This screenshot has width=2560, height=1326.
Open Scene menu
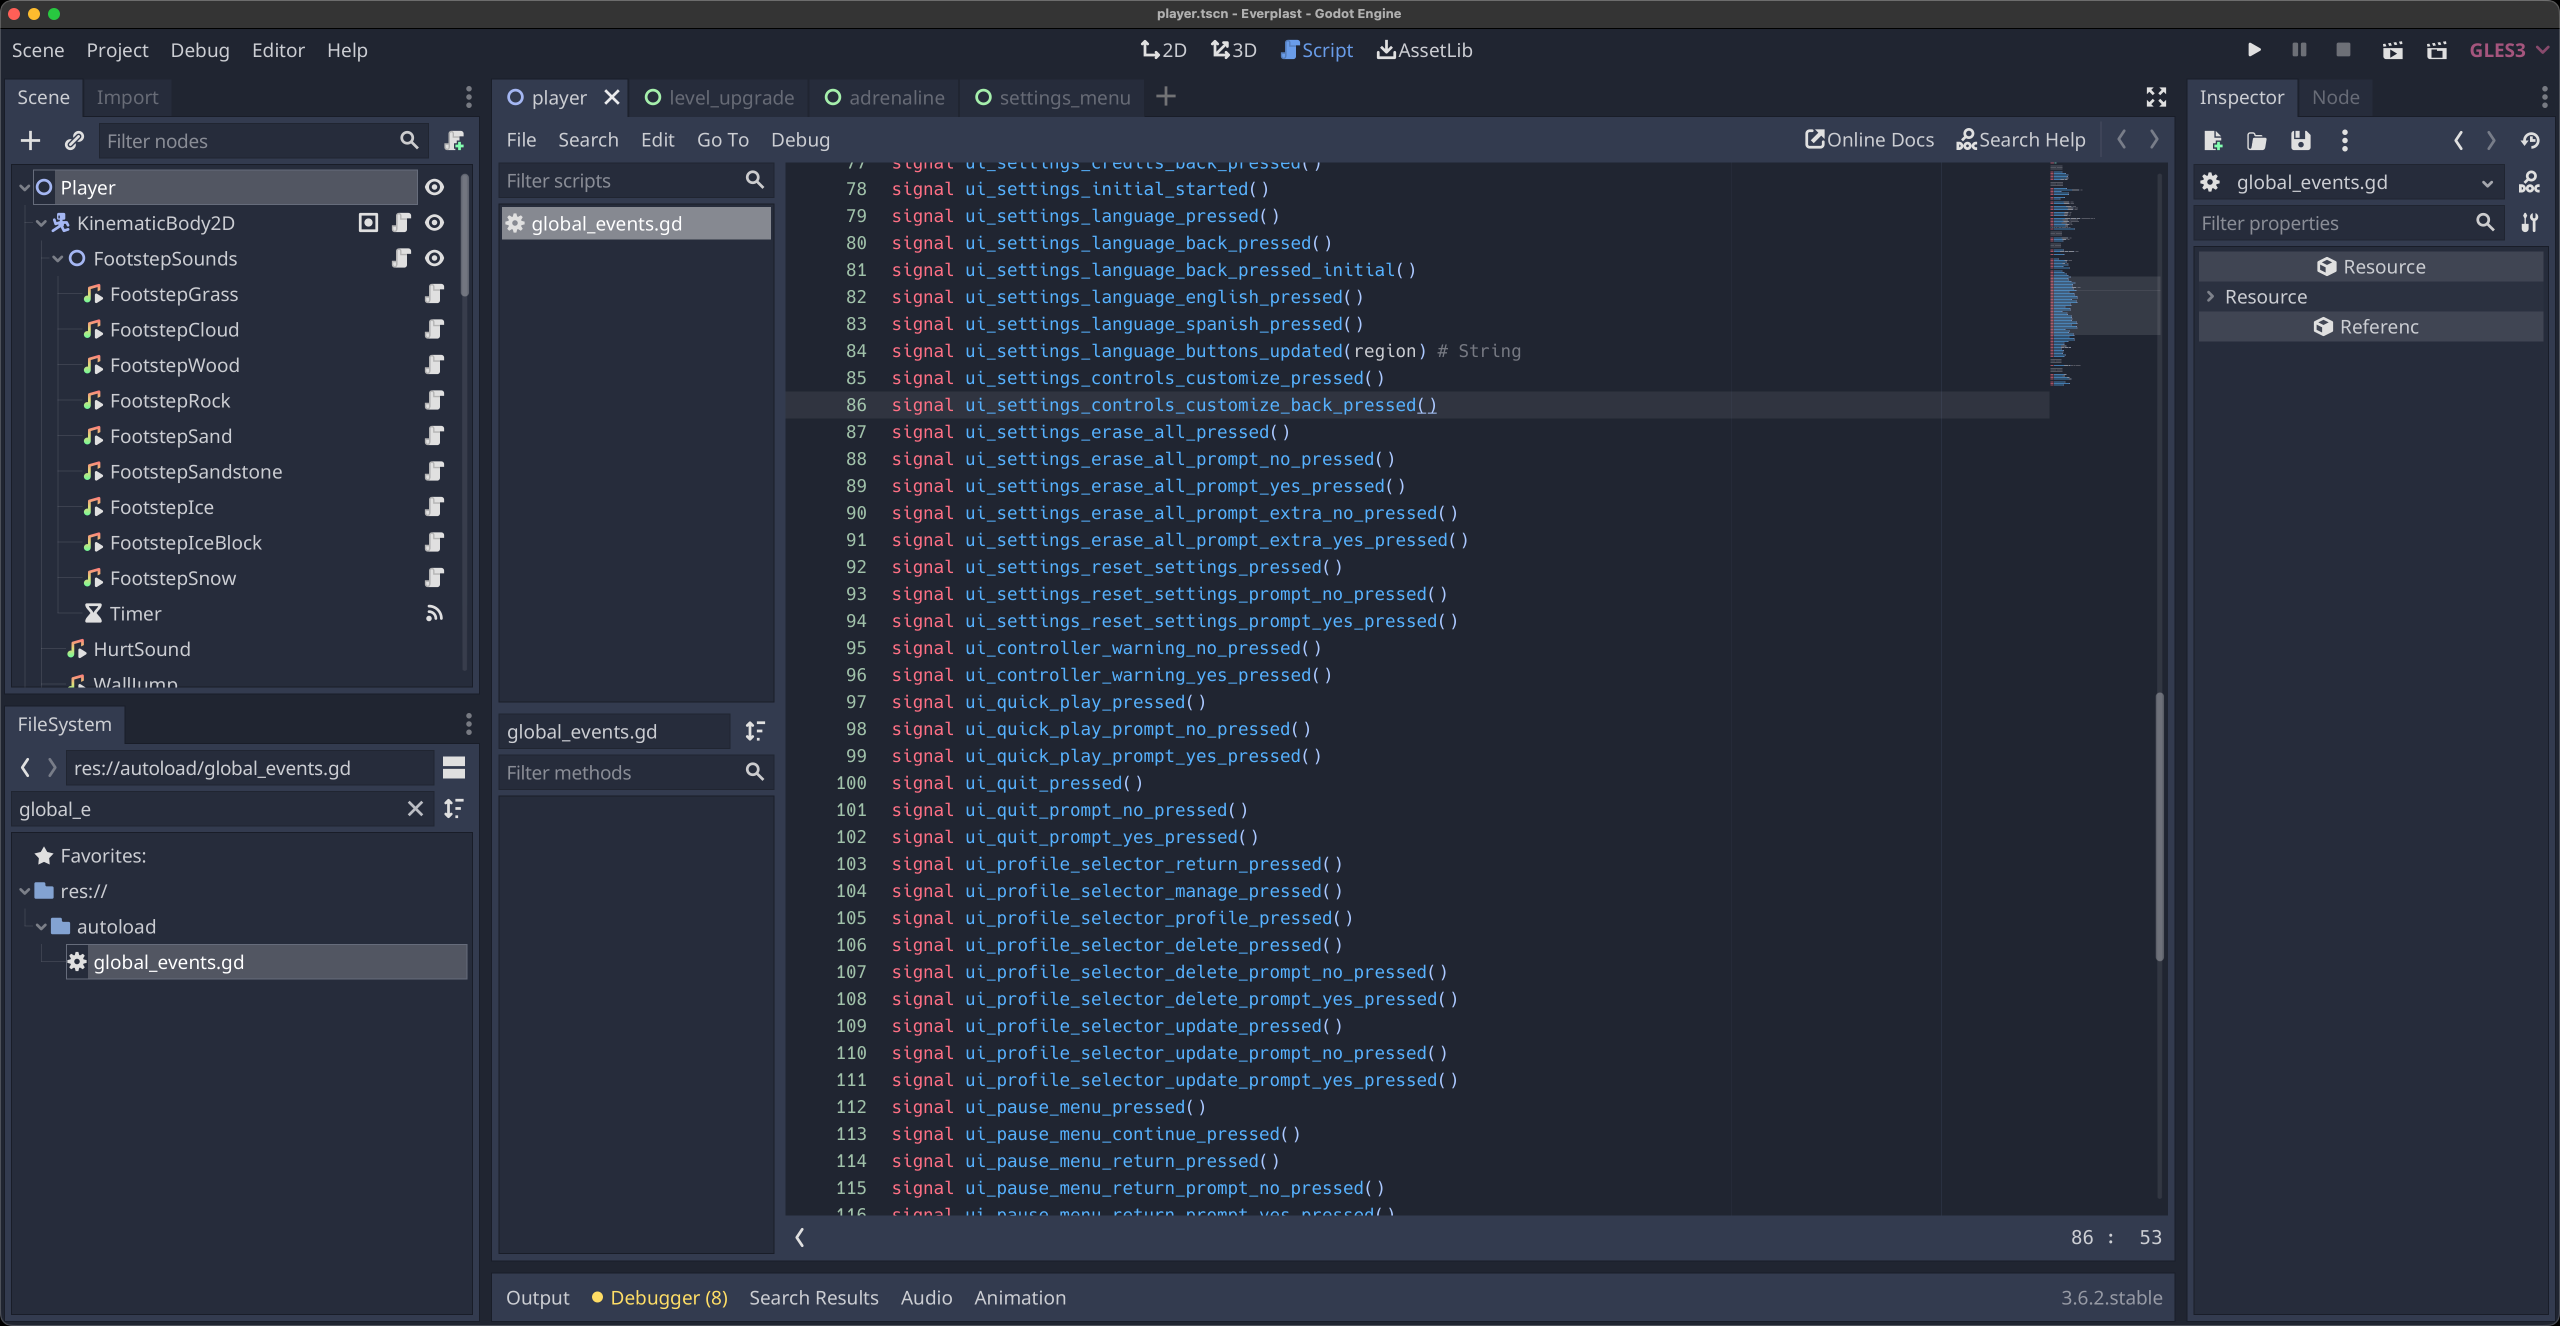(38, 50)
